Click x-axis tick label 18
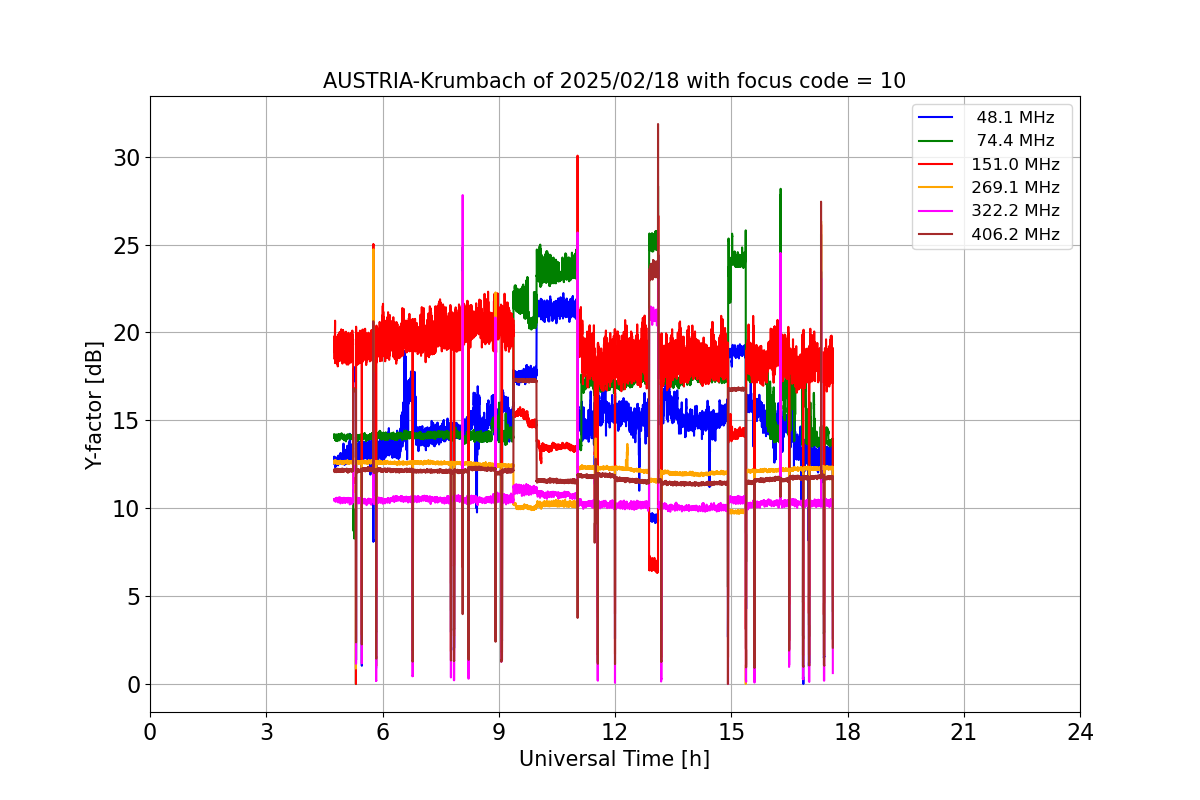Image resolution: width=1200 pixels, height=800 pixels. tap(847, 732)
